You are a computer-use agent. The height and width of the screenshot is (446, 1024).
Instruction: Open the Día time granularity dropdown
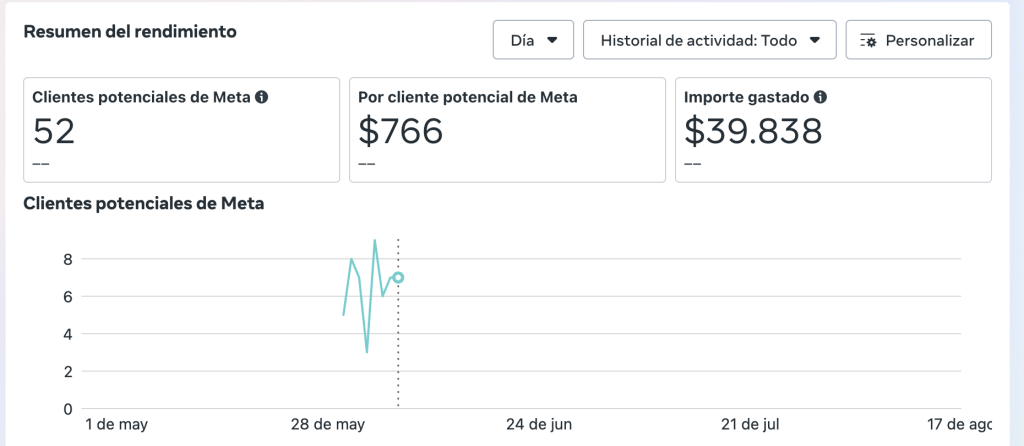[533, 41]
